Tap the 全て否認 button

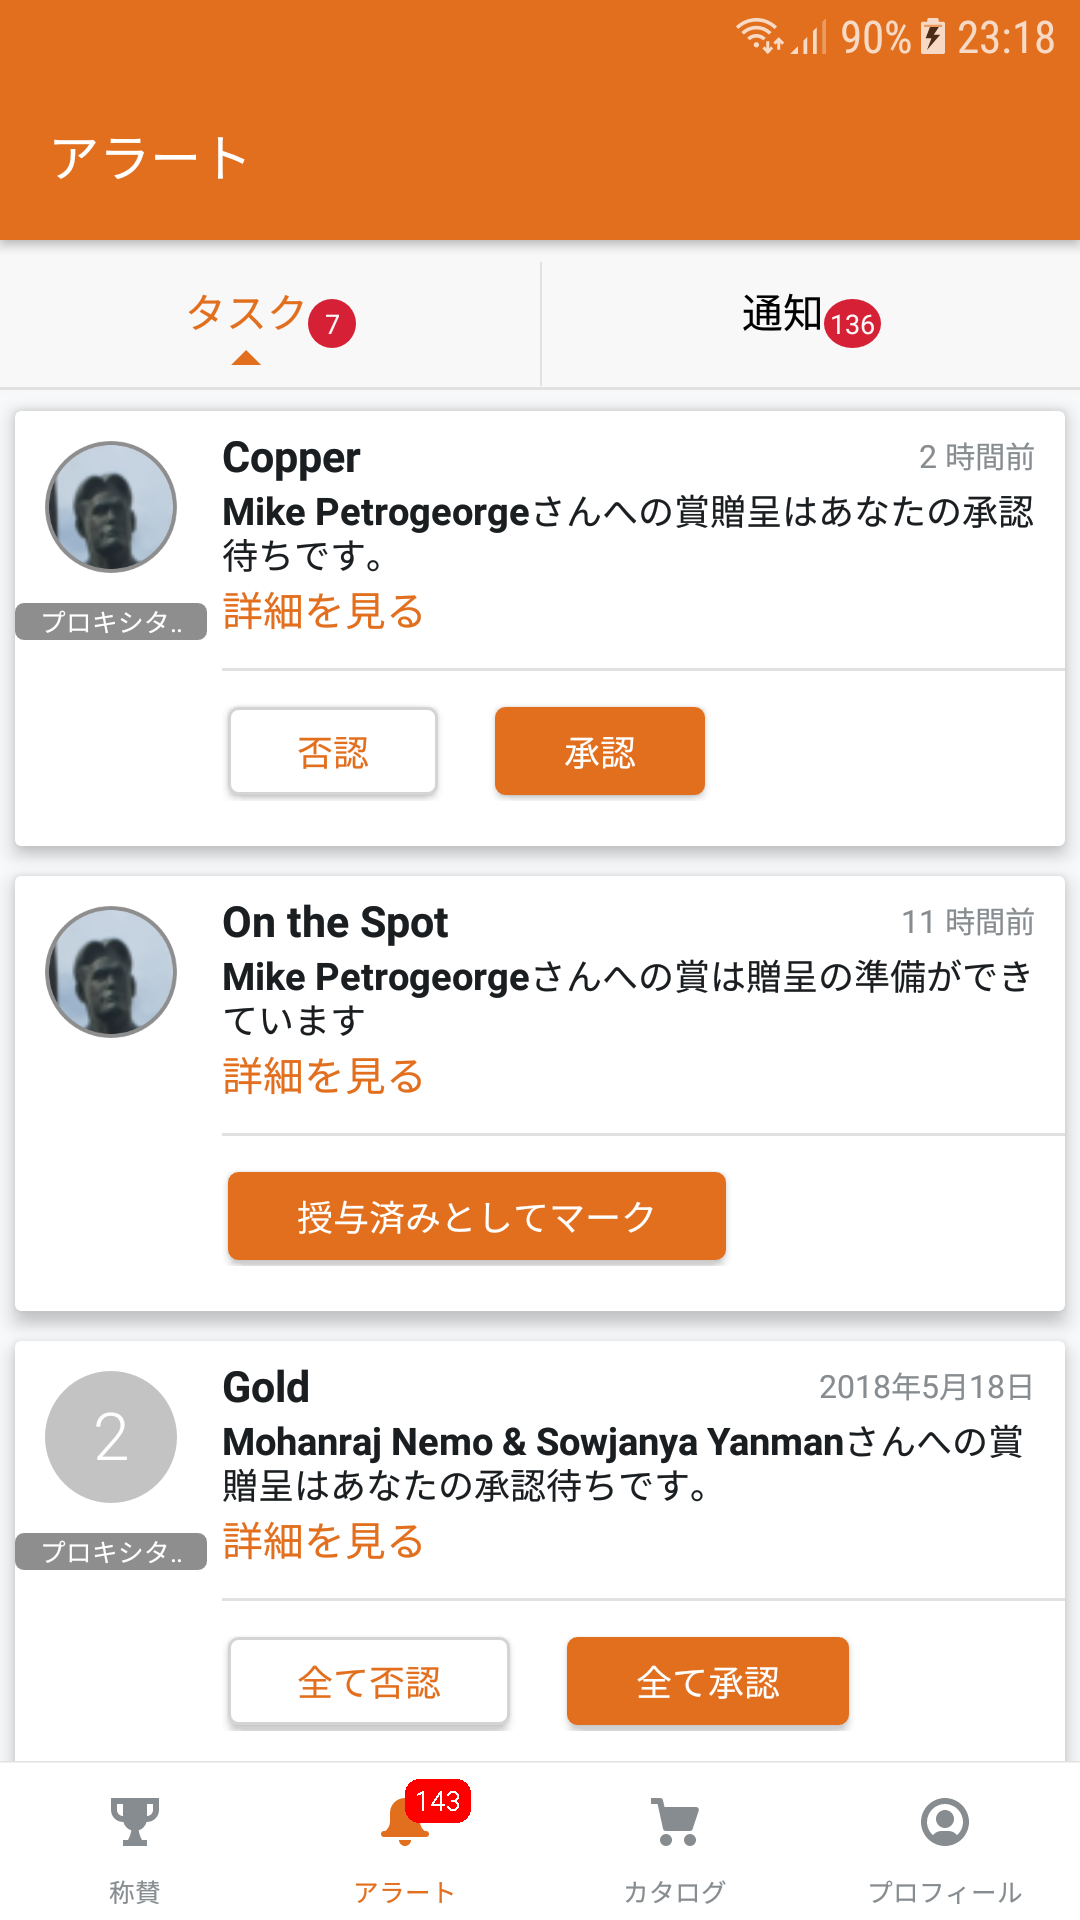[369, 1681]
